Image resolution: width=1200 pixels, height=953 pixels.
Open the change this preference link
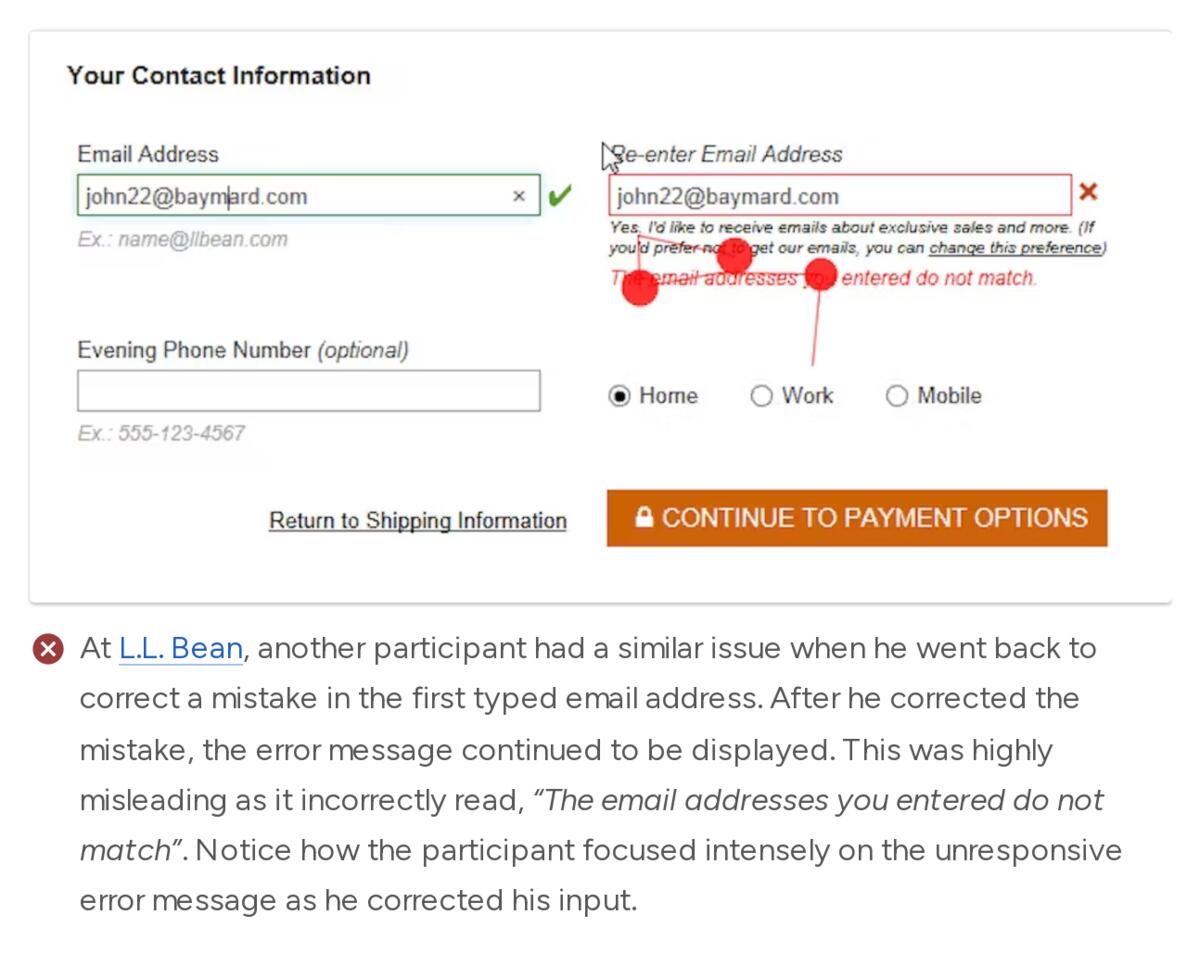click(1015, 248)
